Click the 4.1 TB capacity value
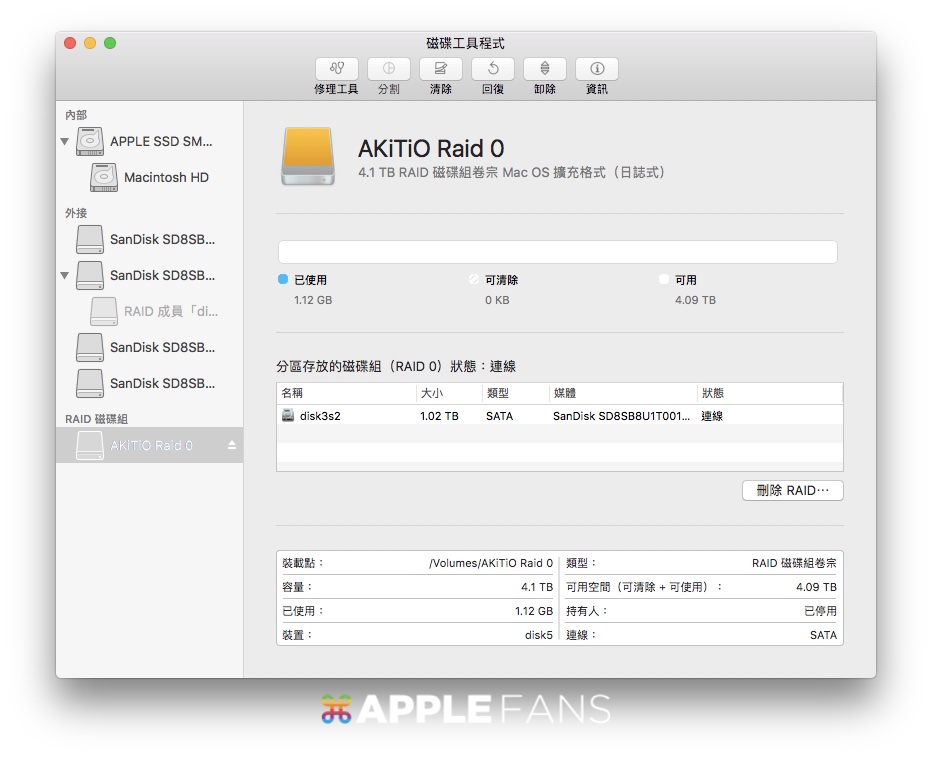932x758 pixels. [x=537, y=587]
